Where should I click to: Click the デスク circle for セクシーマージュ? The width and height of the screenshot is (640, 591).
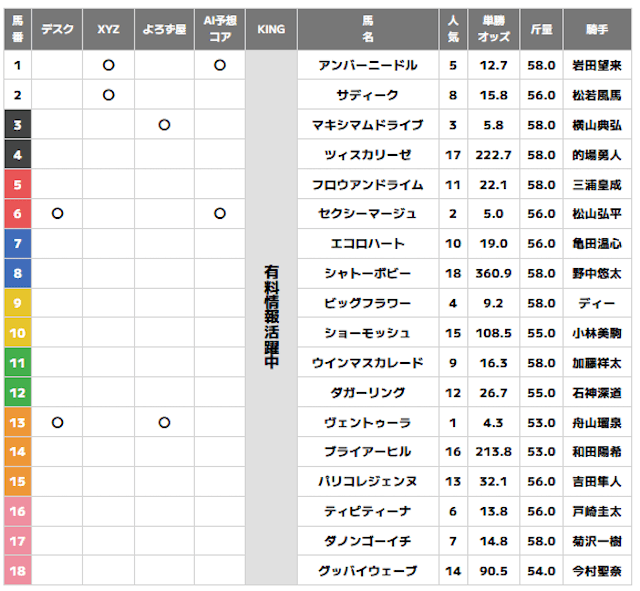tap(57, 214)
